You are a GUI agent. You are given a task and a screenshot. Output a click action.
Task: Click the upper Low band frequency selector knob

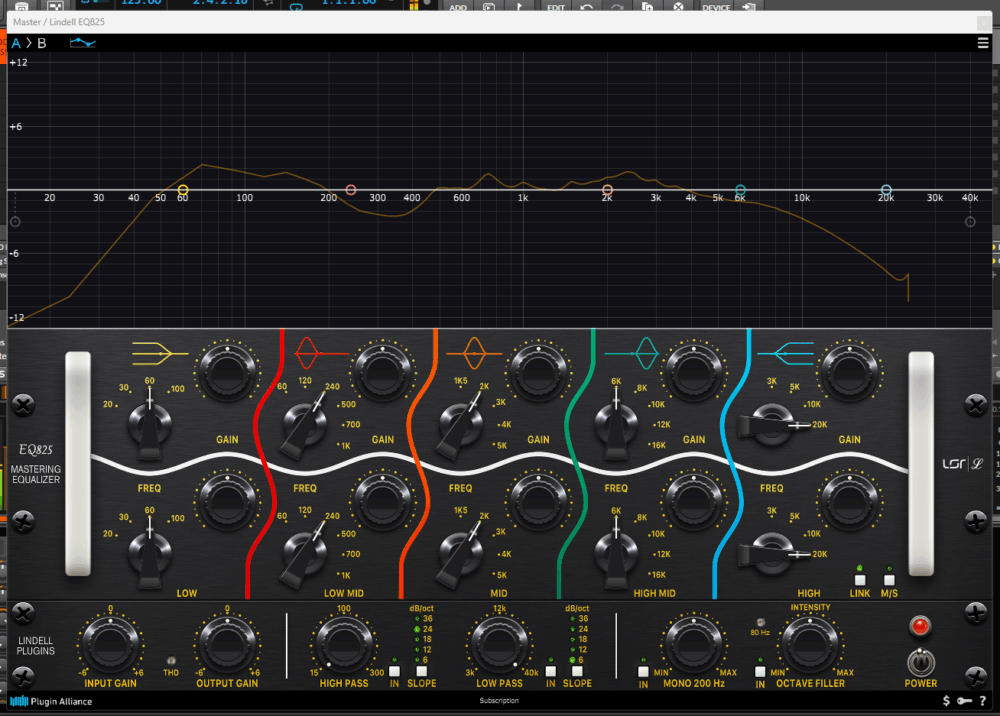[150, 424]
